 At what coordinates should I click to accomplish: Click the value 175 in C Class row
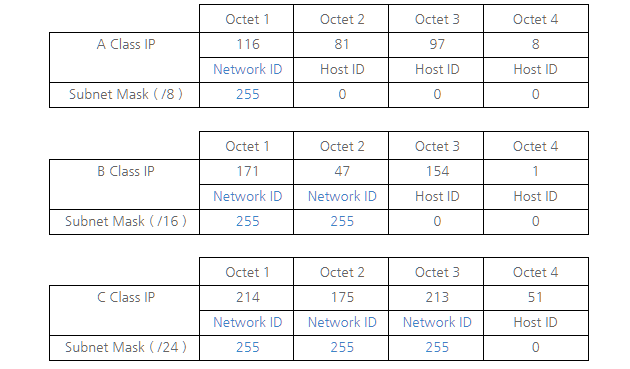point(342,297)
